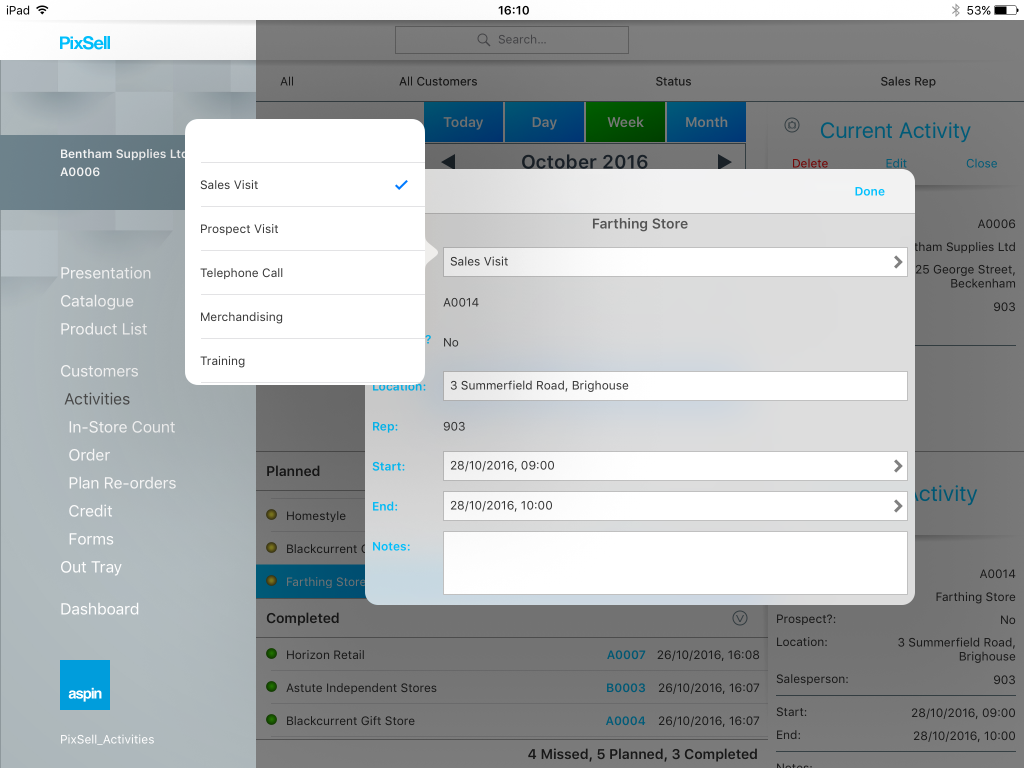
Task: Open the activity type Sales Visit dropdown
Action: tap(675, 262)
